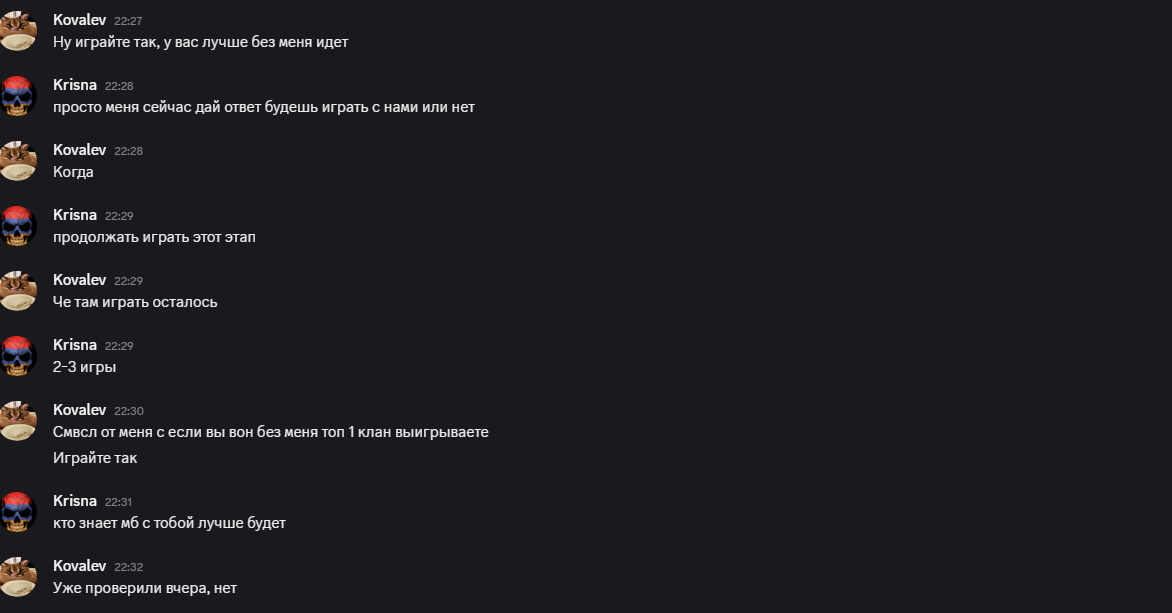Click the Kovalev username at 22:30
The width and height of the screenshot is (1172, 613).
[79, 410]
